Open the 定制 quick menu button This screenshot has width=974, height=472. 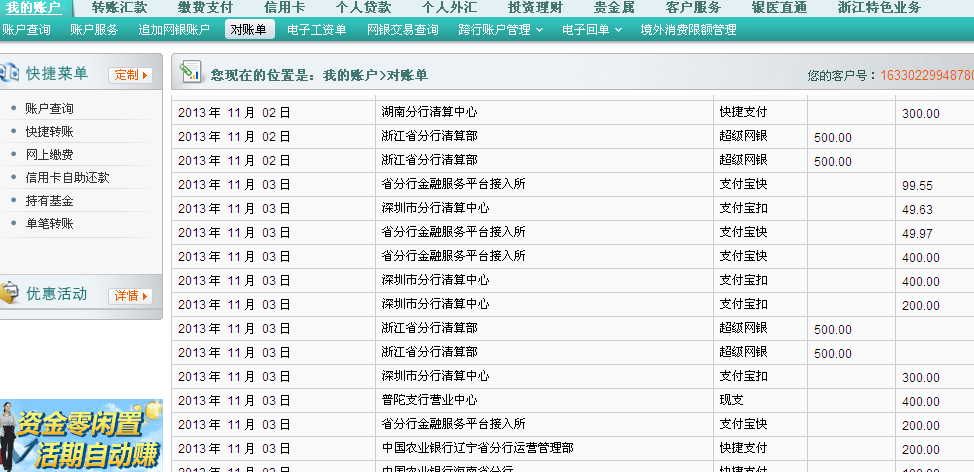[131, 75]
